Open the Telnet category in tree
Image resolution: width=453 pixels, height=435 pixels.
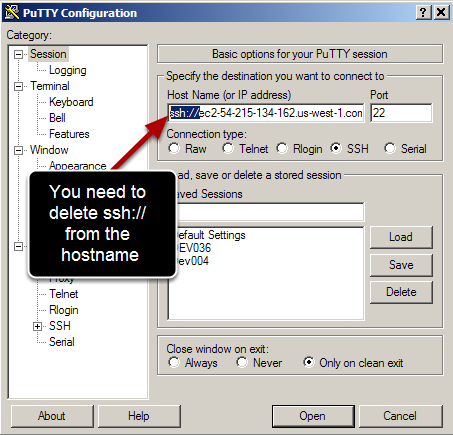64,294
